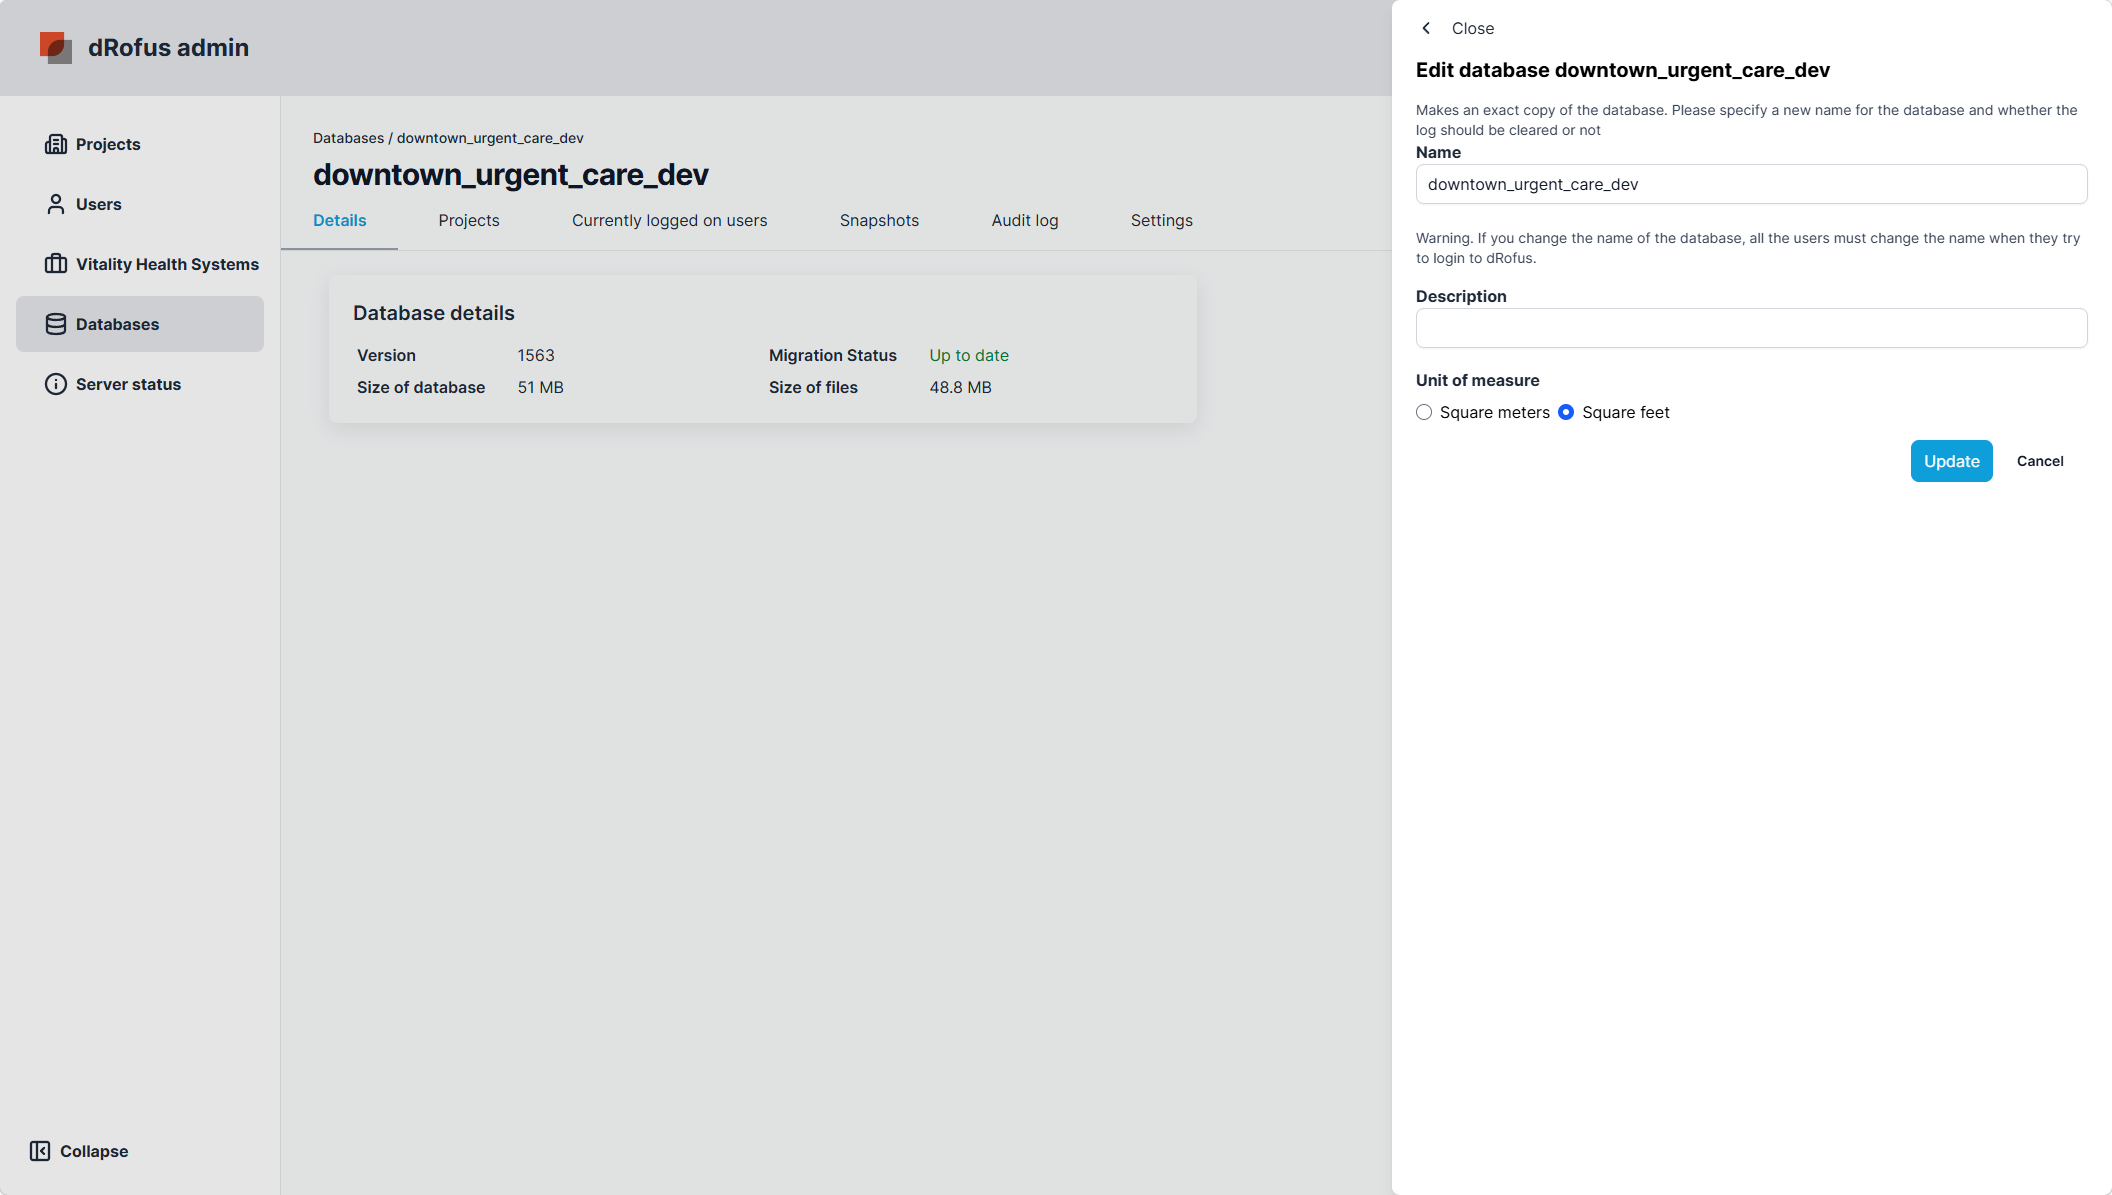This screenshot has width=2112, height=1195.
Task: Click the Name field label
Action: click(x=1438, y=152)
